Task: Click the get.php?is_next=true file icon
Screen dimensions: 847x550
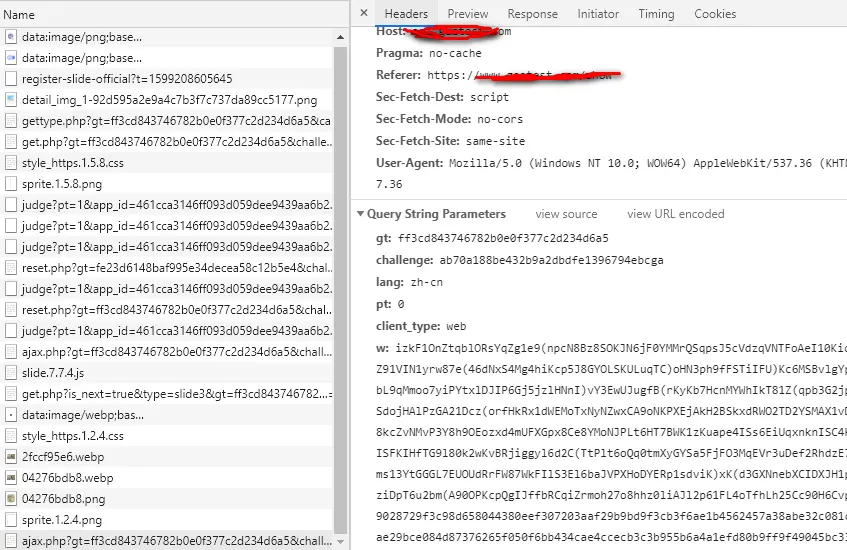Action: [x=11, y=394]
